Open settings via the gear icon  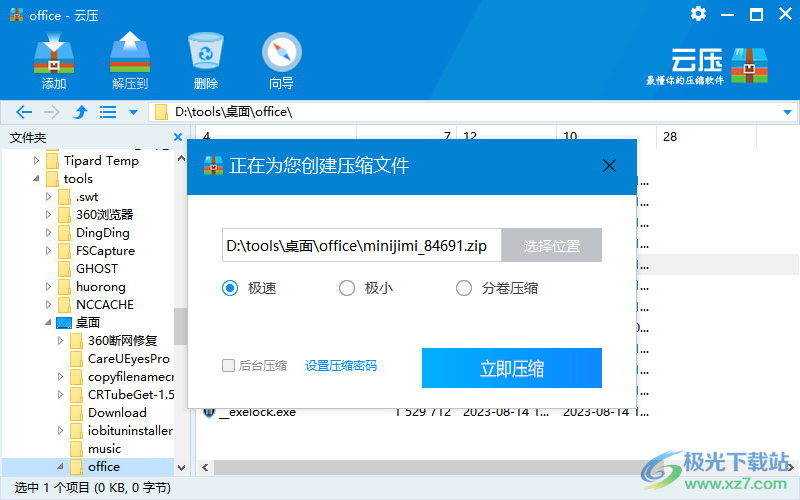click(x=698, y=14)
